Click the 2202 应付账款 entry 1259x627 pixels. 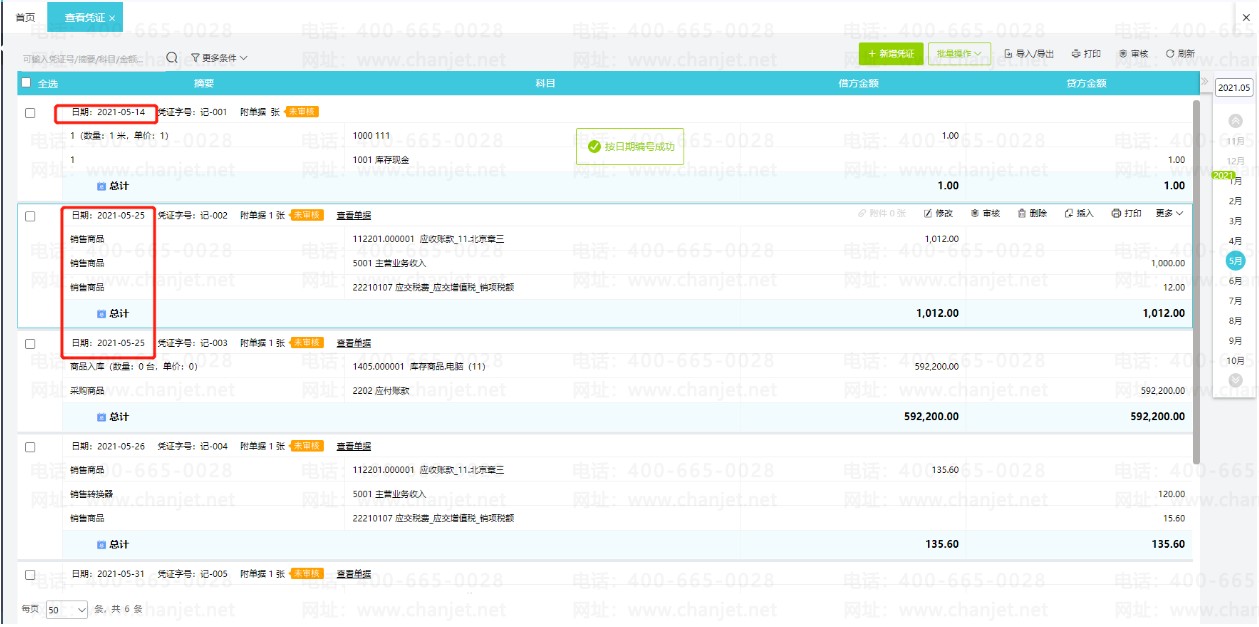[382, 390]
